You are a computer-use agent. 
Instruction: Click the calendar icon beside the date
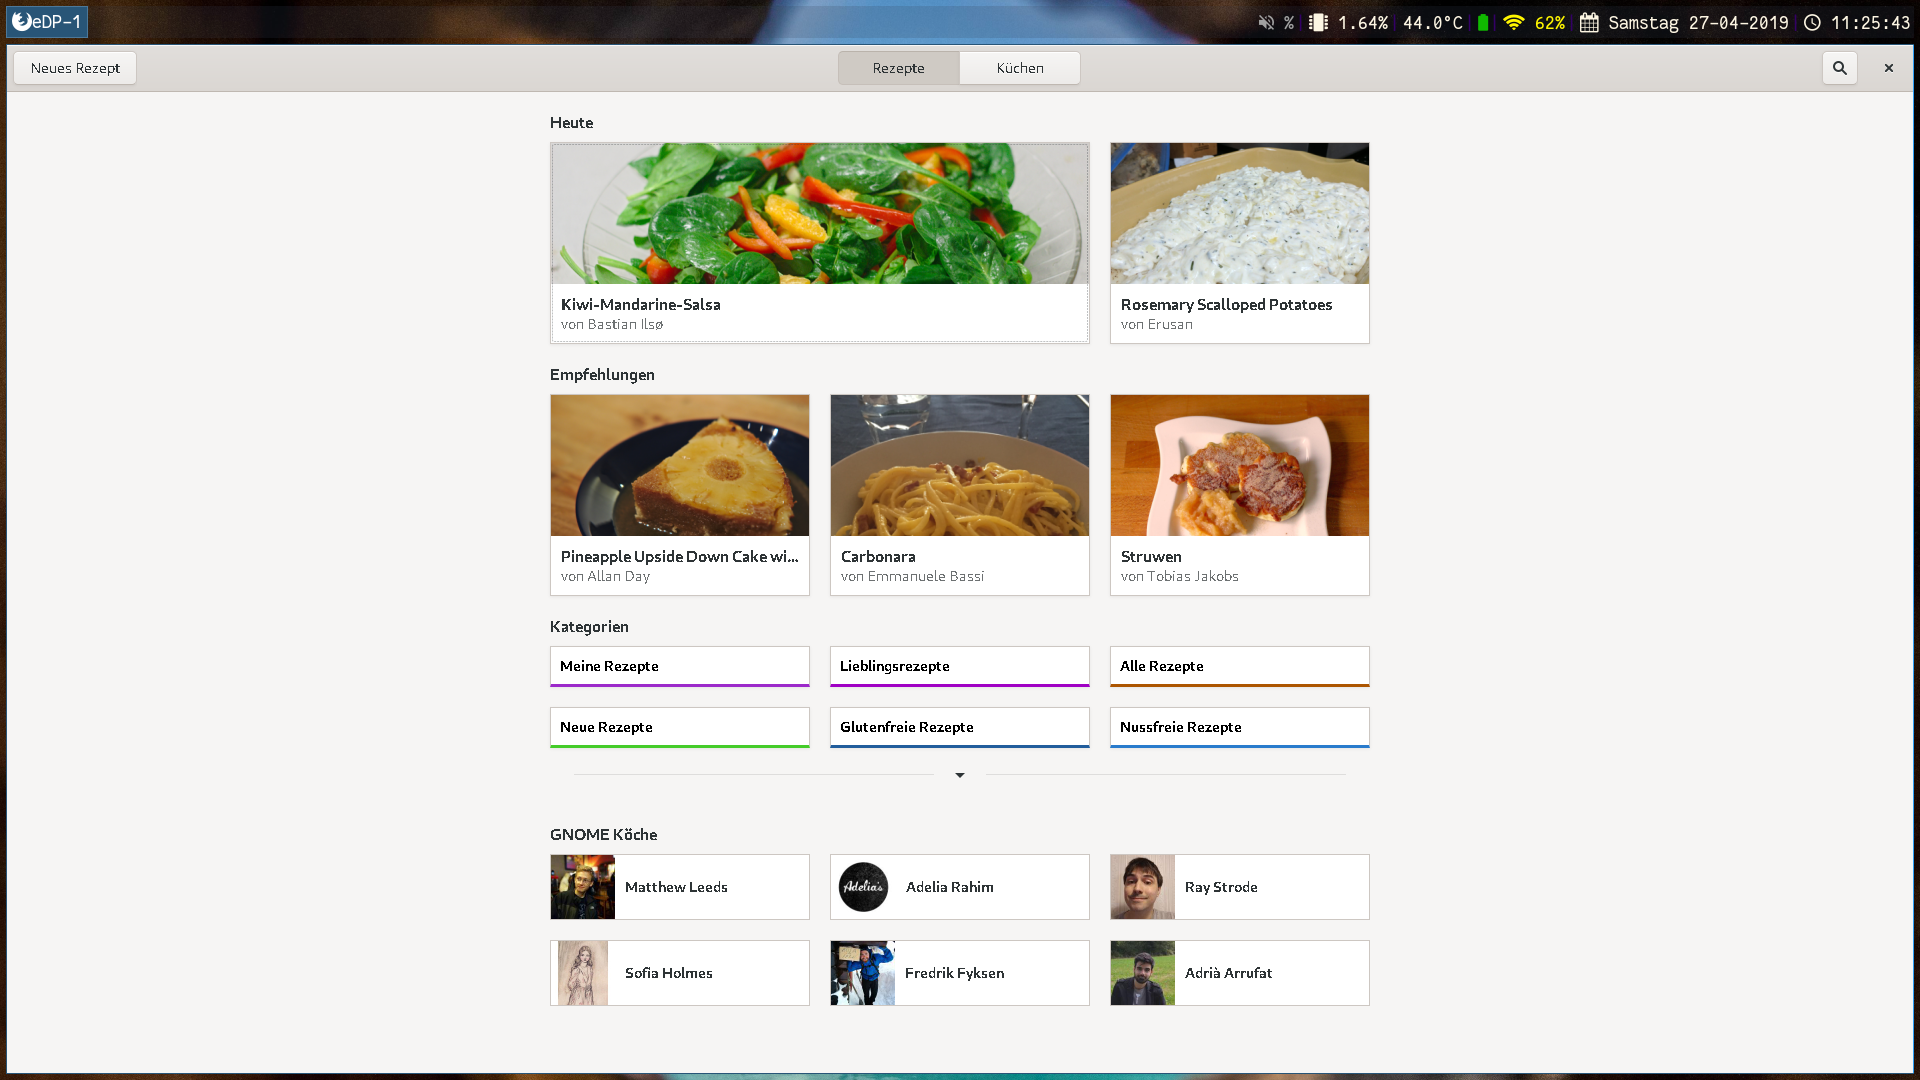click(1589, 22)
